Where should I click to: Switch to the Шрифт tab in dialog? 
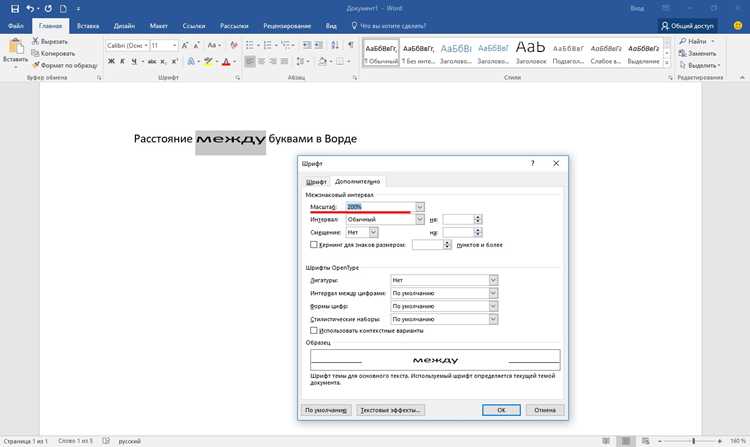coord(316,182)
